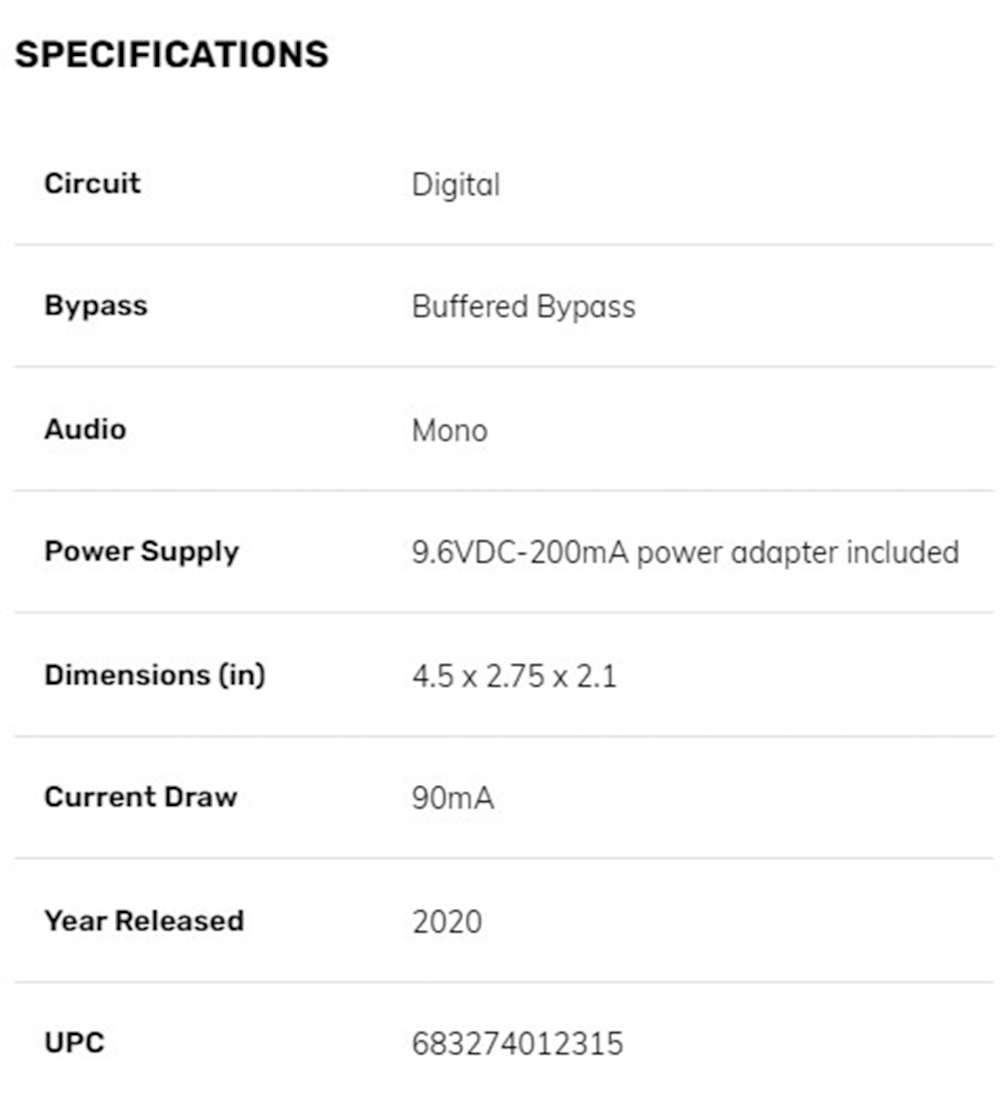Click the SPECIFICATIONS heading
This screenshot has height=1103, width=1000.
(172, 54)
